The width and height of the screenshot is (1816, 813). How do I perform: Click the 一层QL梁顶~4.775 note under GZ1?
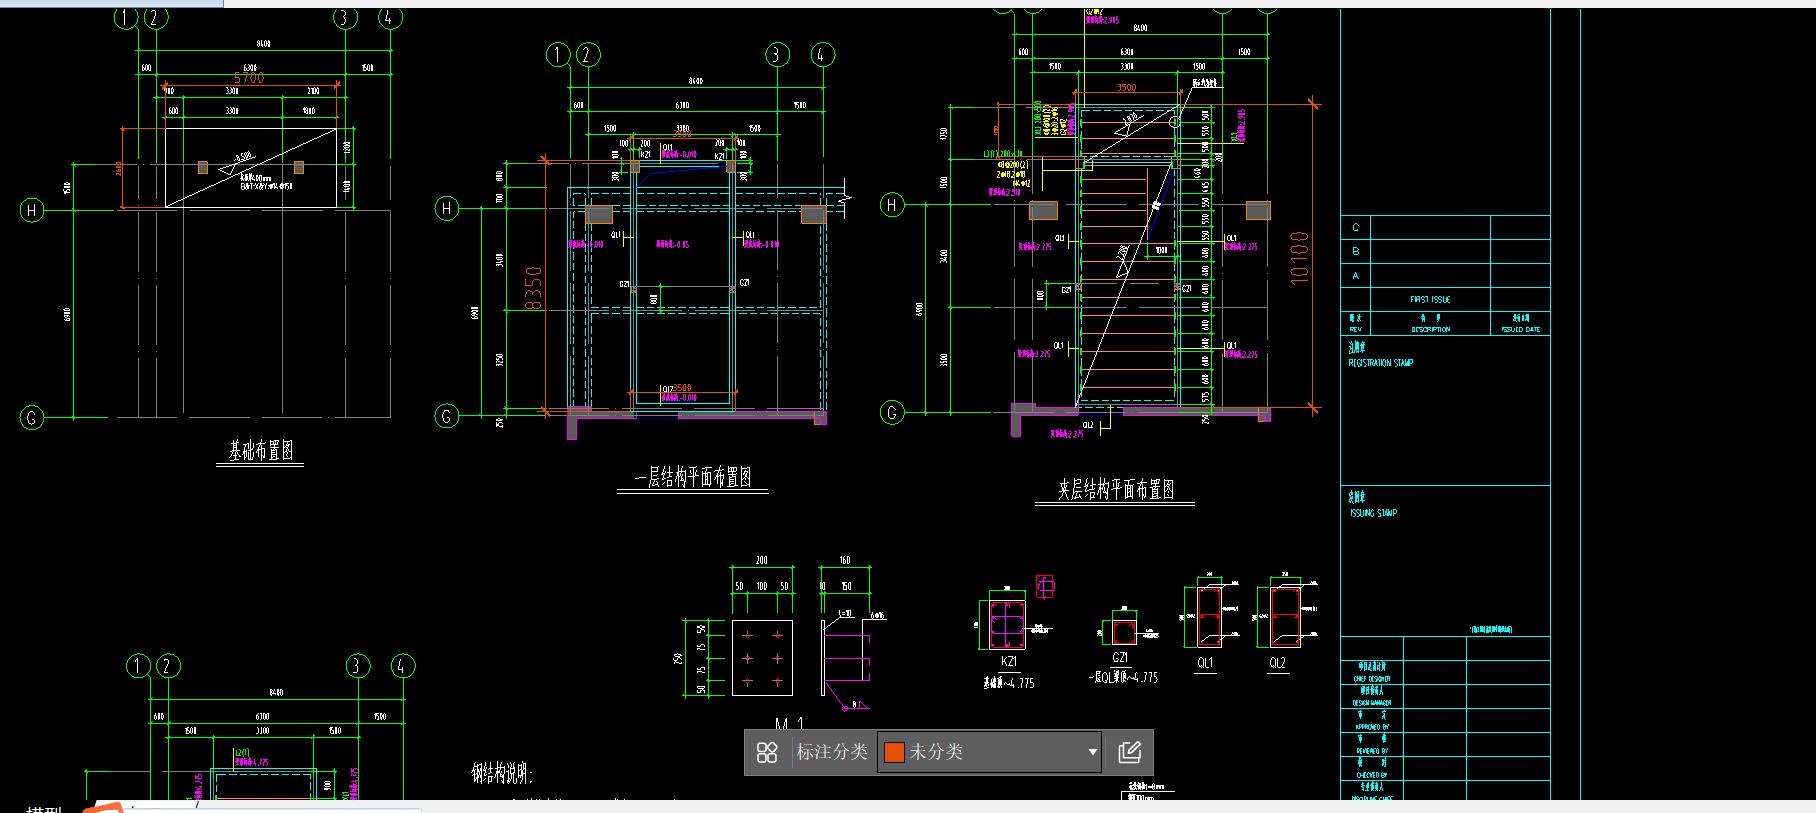pyautogui.click(x=1123, y=677)
